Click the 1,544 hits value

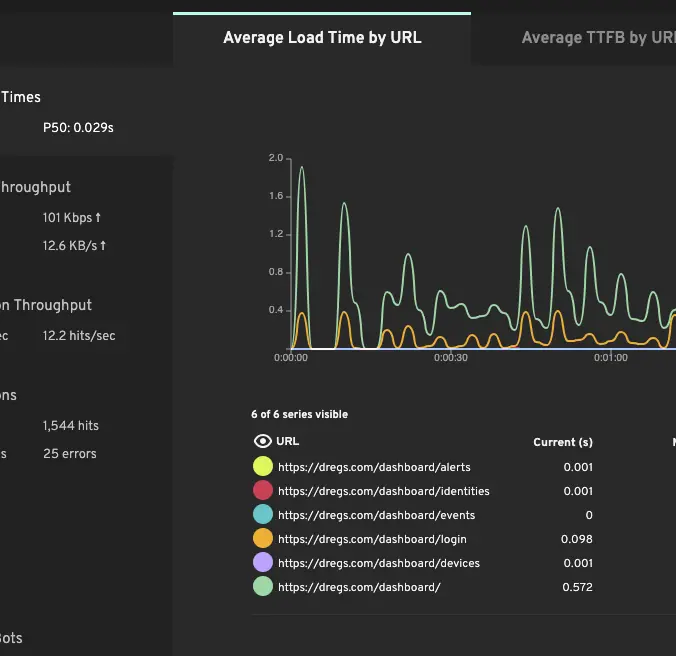click(x=71, y=426)
